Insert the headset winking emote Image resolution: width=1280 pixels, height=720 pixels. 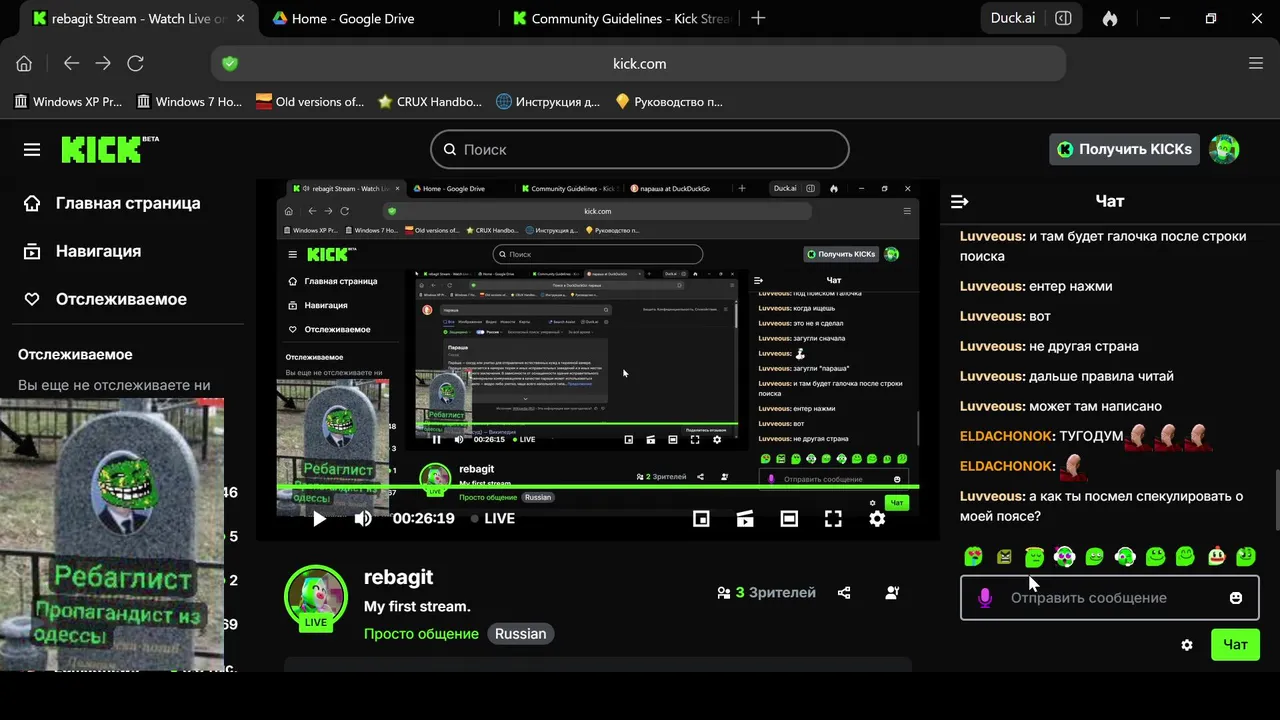click(1125, 556)
